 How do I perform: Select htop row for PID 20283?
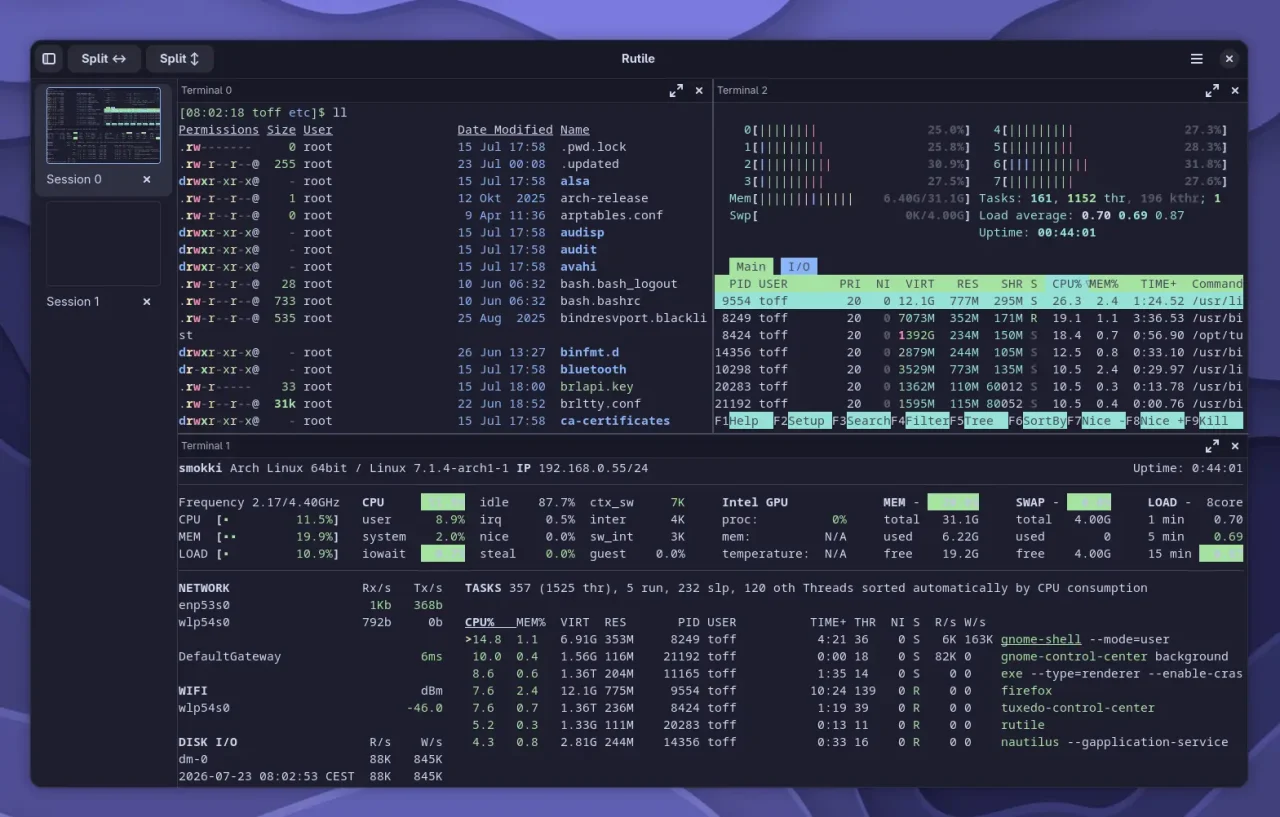point(979,386)
